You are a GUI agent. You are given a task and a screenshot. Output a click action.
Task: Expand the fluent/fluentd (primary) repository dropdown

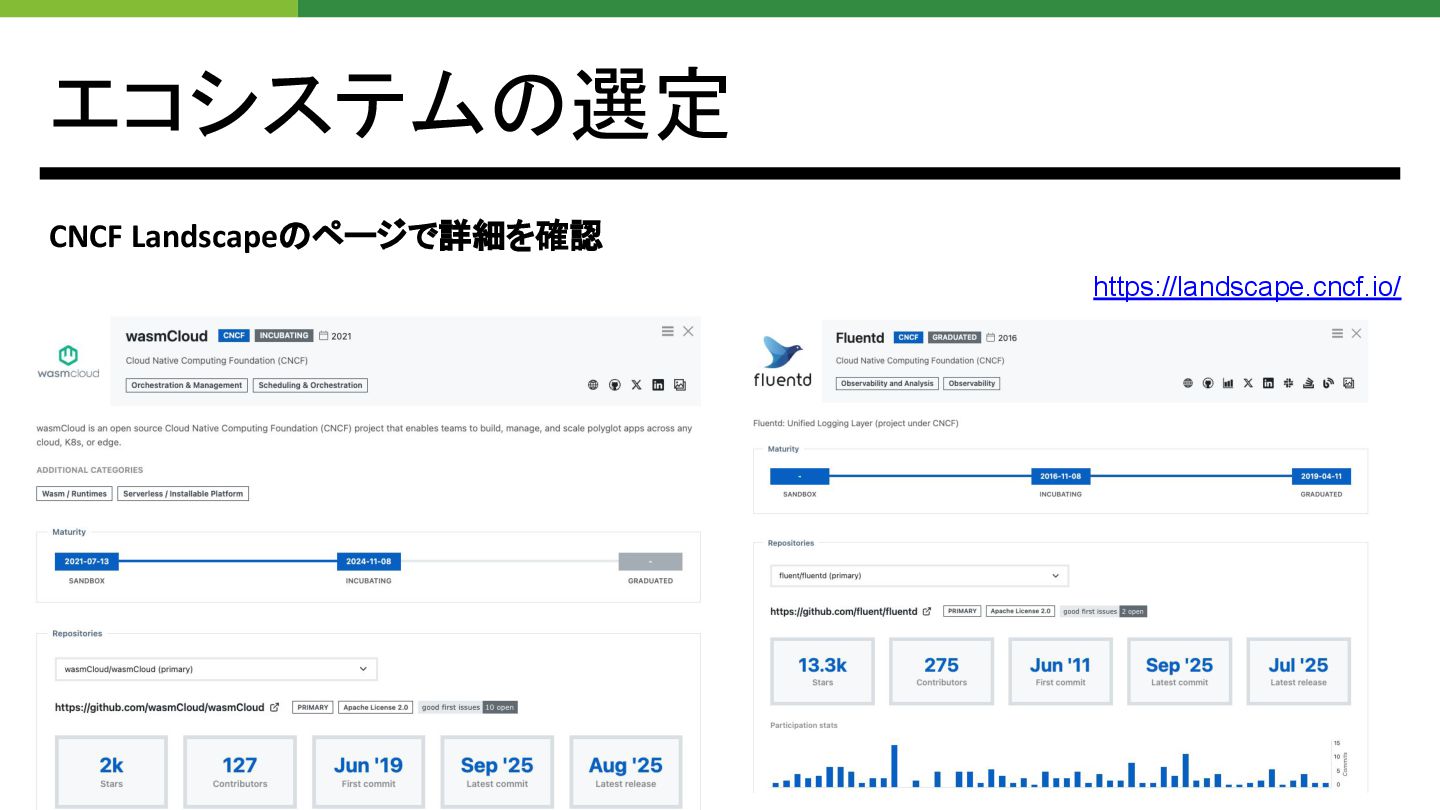tap(919, 576)
